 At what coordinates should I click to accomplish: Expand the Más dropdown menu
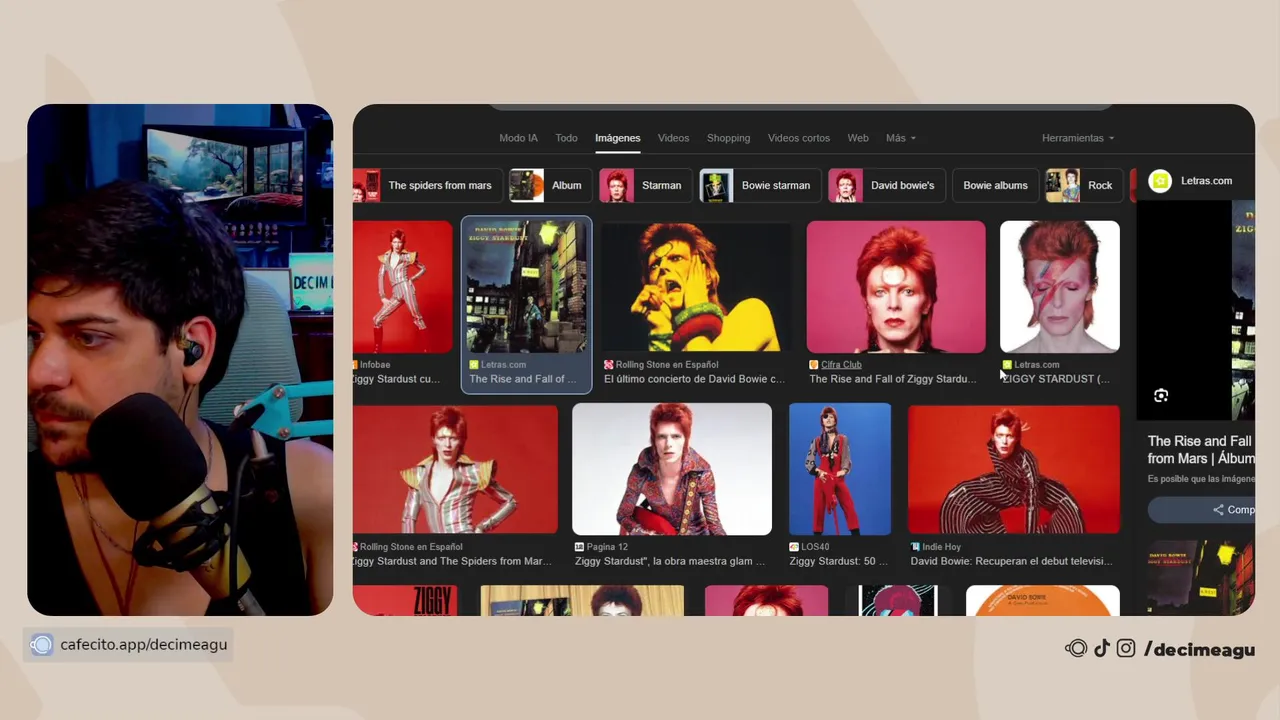click(900, 138)
